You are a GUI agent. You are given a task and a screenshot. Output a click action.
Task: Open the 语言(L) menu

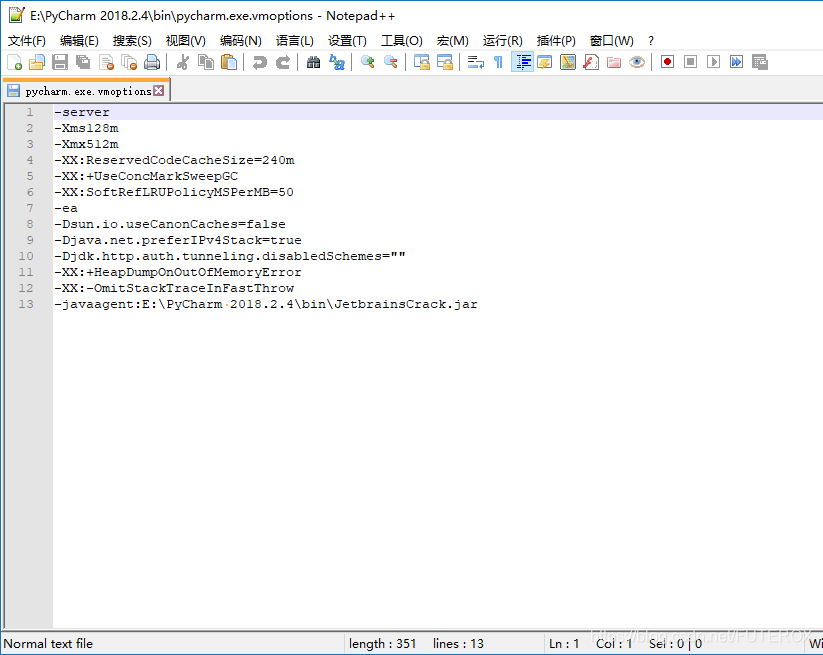coord(294,41)
